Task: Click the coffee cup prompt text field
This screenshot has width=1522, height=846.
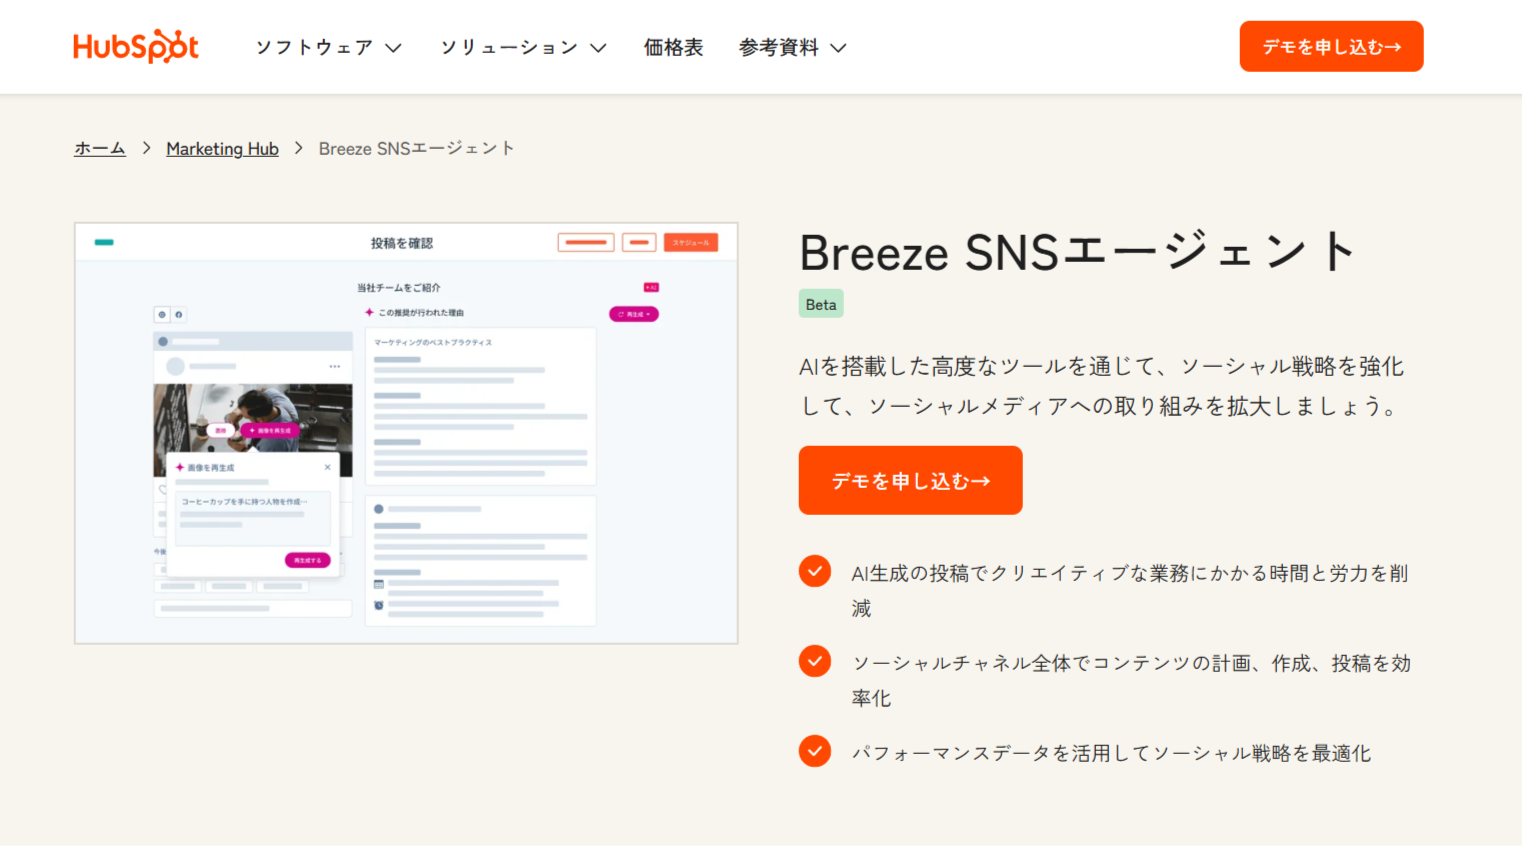Action: (x=253, y=519)
